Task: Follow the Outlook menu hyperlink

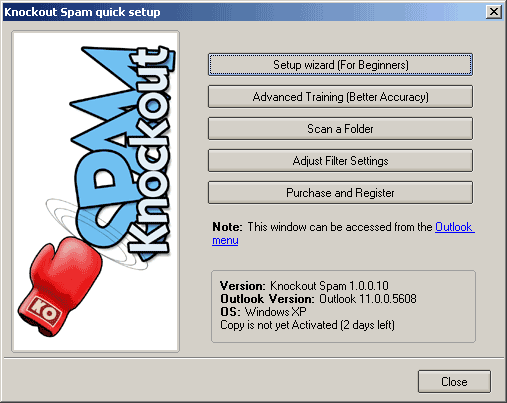Action: point(343,233)
